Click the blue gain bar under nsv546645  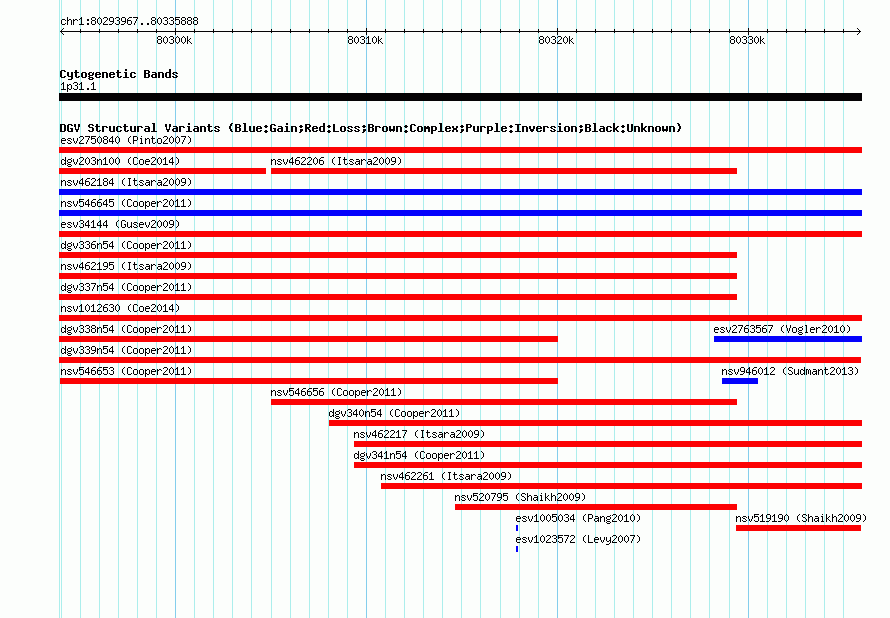[460, 213]
